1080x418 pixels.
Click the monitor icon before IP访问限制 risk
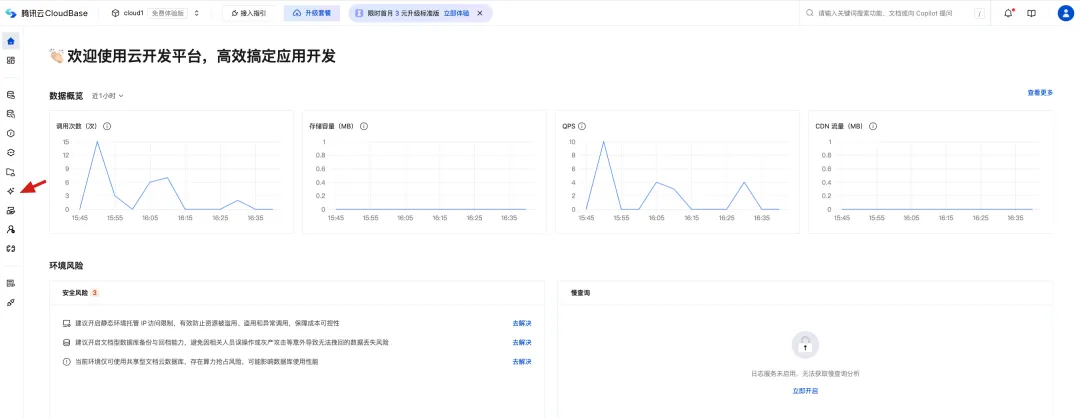pos(67,323)
